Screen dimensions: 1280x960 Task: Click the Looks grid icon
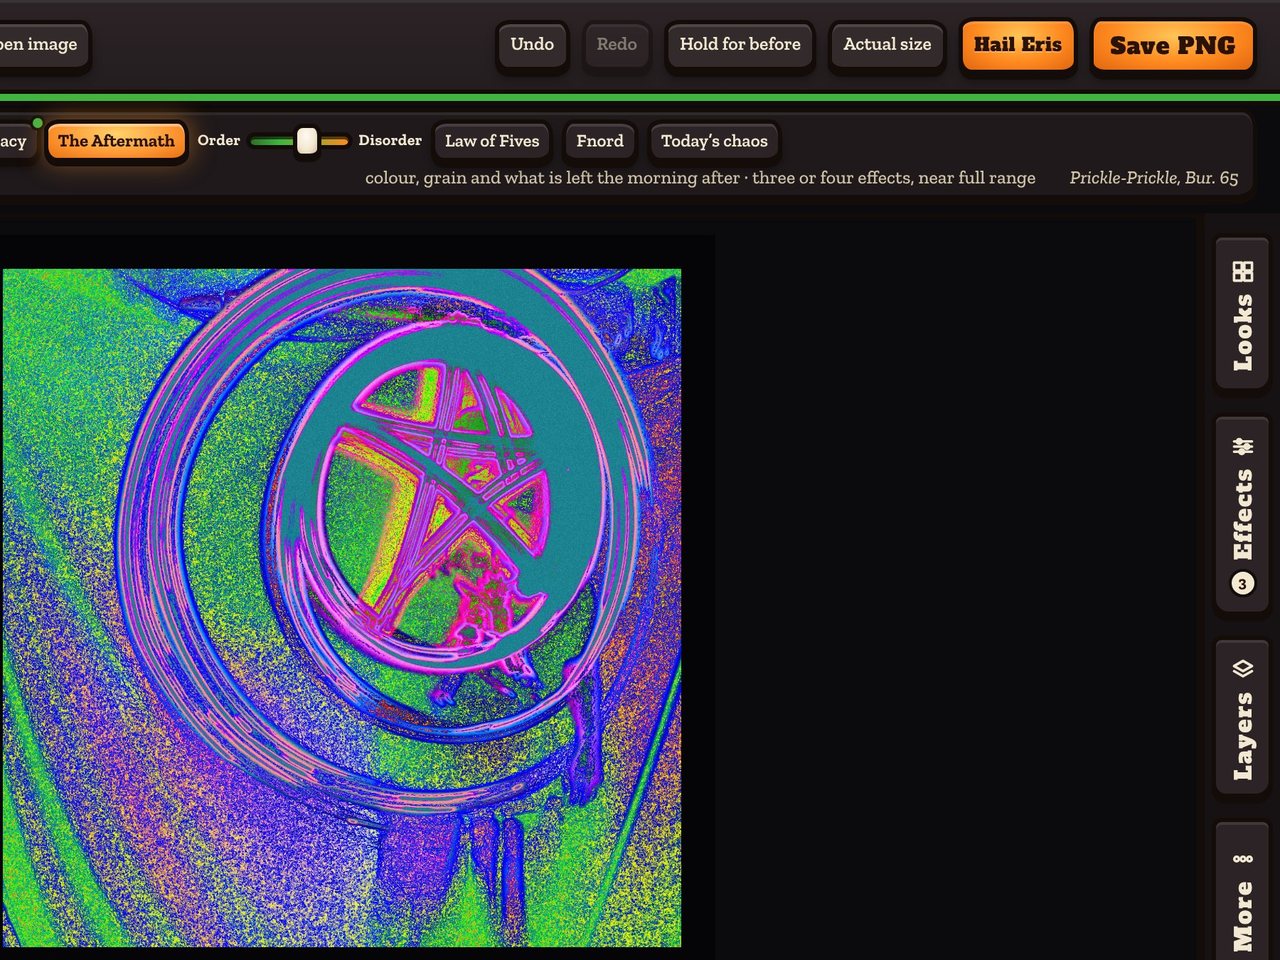pos(1243,272)
